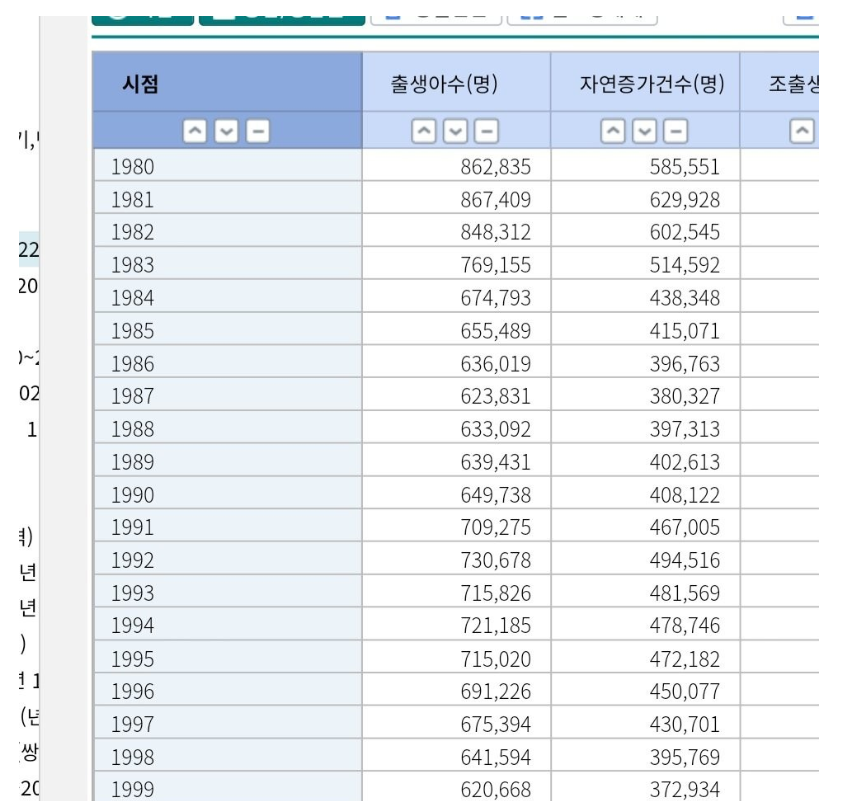Click natural increase value 438,348 for 1984
Screen dimensions: 842x801
(x=685, y=298)
